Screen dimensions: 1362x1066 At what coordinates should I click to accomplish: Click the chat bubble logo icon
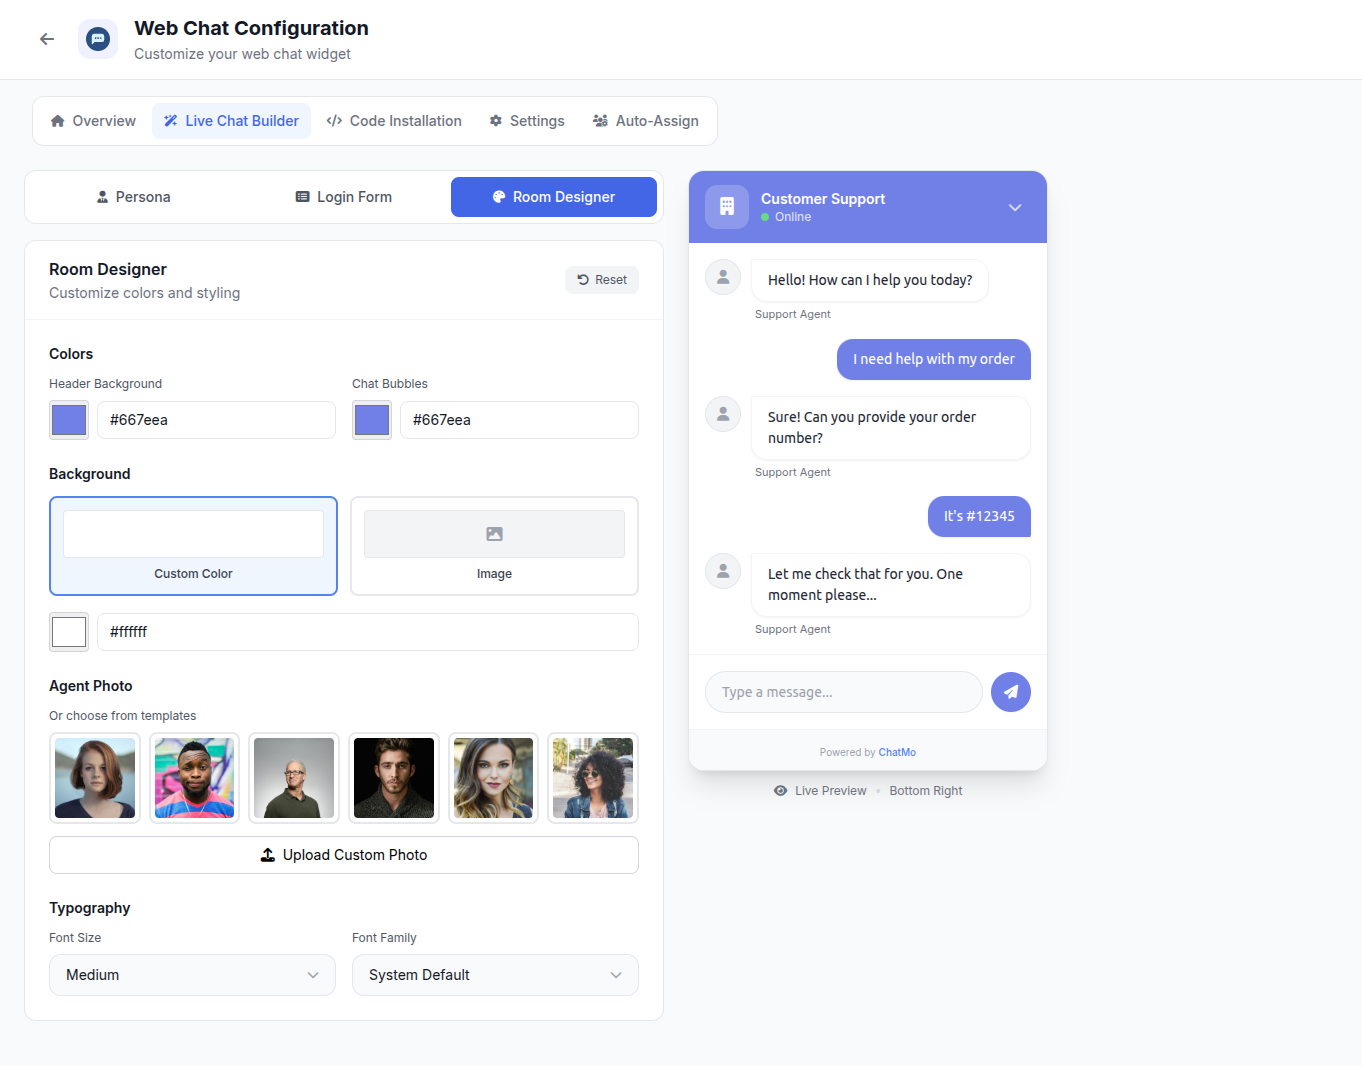(98, 39)
